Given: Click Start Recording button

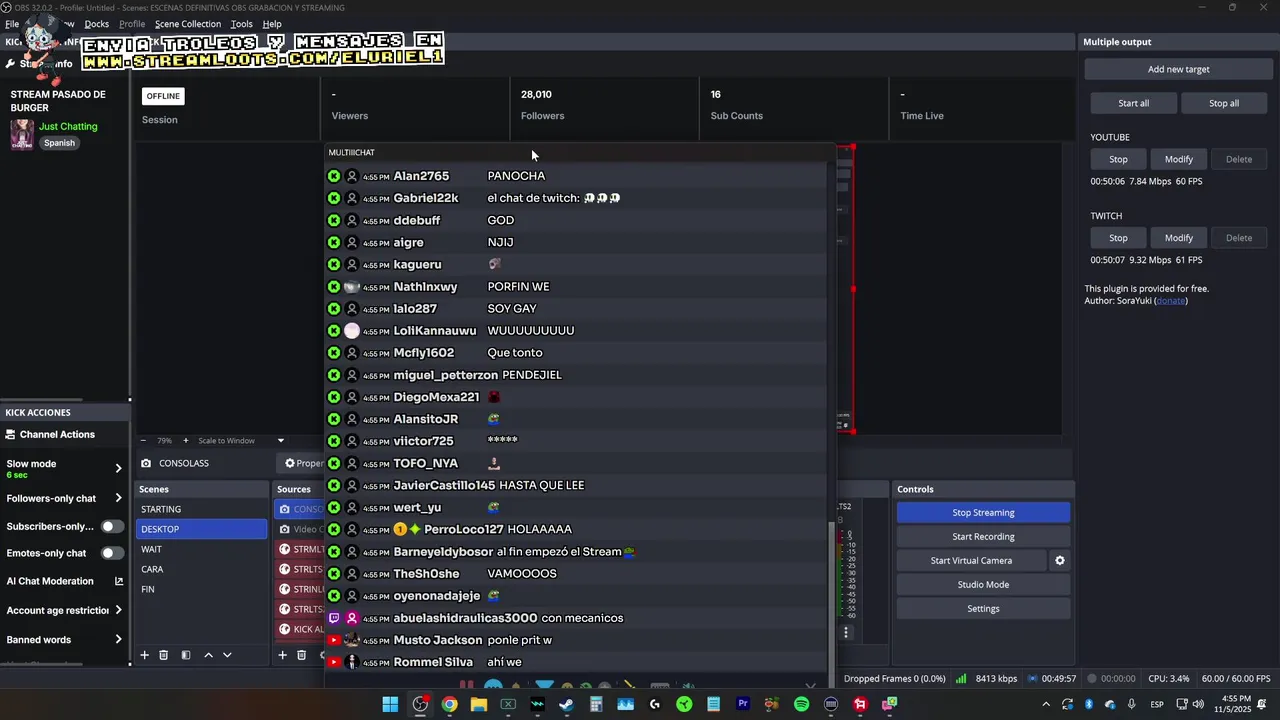Looking at the screenshot, I should point(983,537).
